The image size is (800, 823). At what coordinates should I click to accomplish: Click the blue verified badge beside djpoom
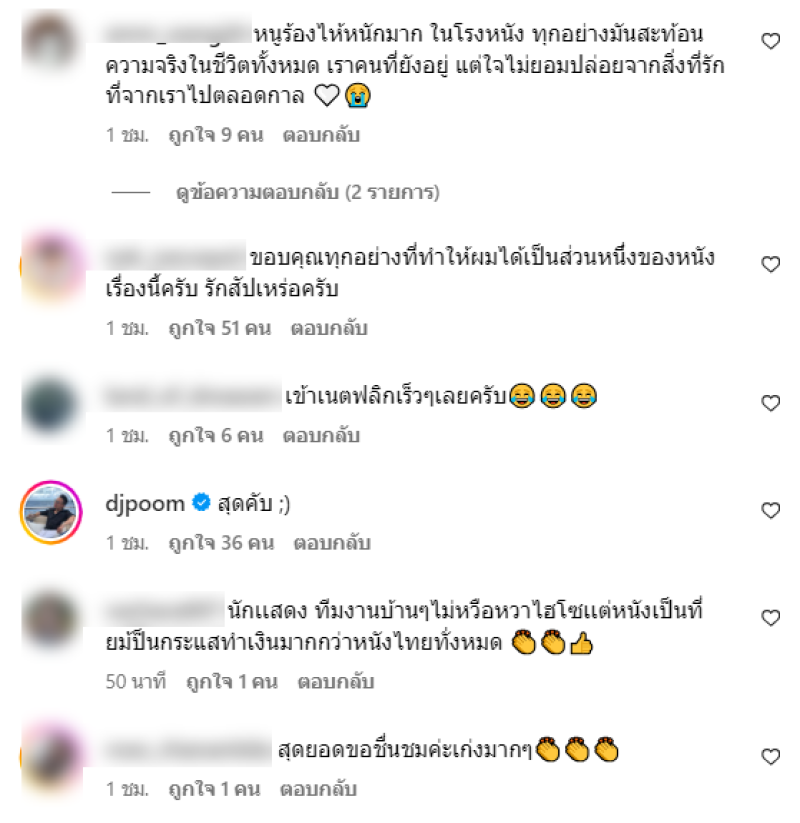pyautogui.click(x=201, y=503)
